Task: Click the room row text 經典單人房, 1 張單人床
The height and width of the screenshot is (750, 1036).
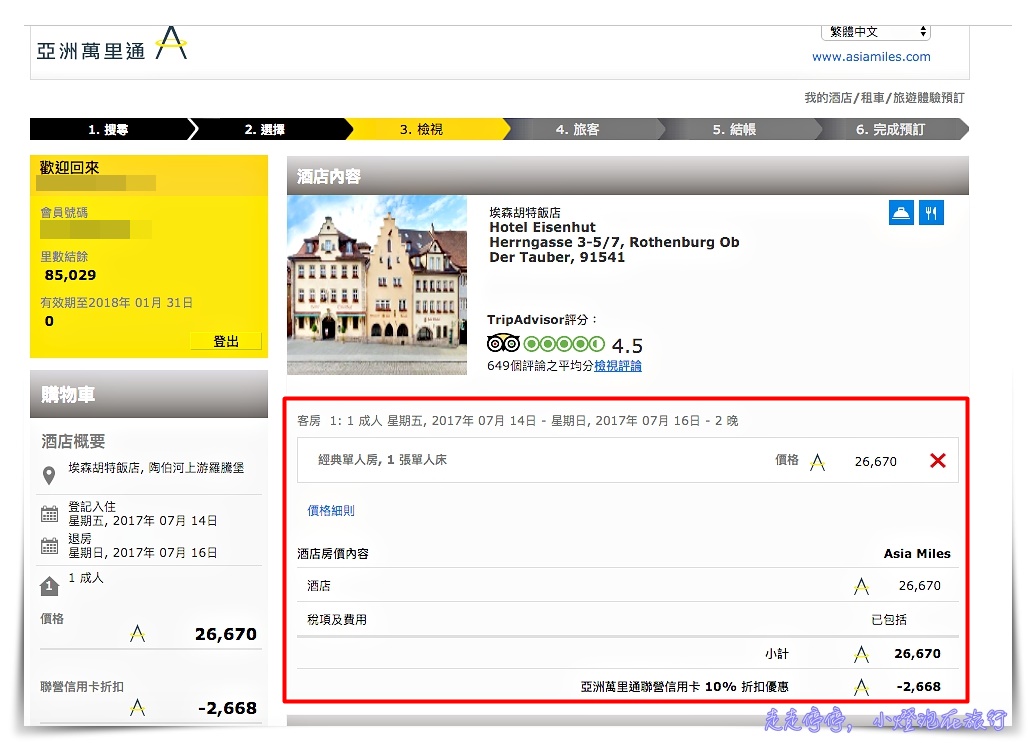Action: click(383, 460)
